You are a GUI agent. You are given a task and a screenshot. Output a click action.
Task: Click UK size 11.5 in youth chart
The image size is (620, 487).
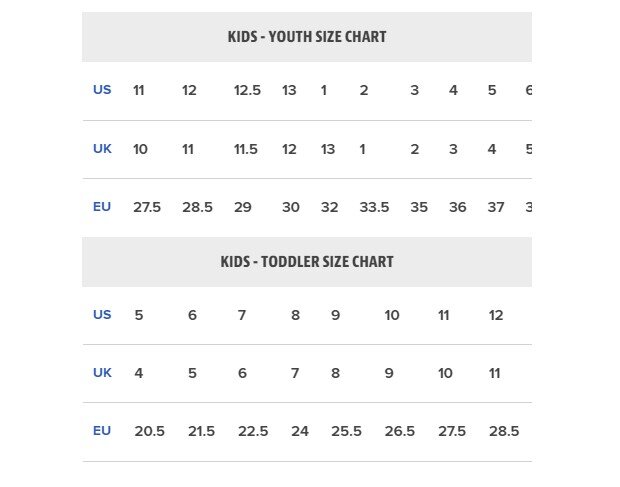pos(246,149)
